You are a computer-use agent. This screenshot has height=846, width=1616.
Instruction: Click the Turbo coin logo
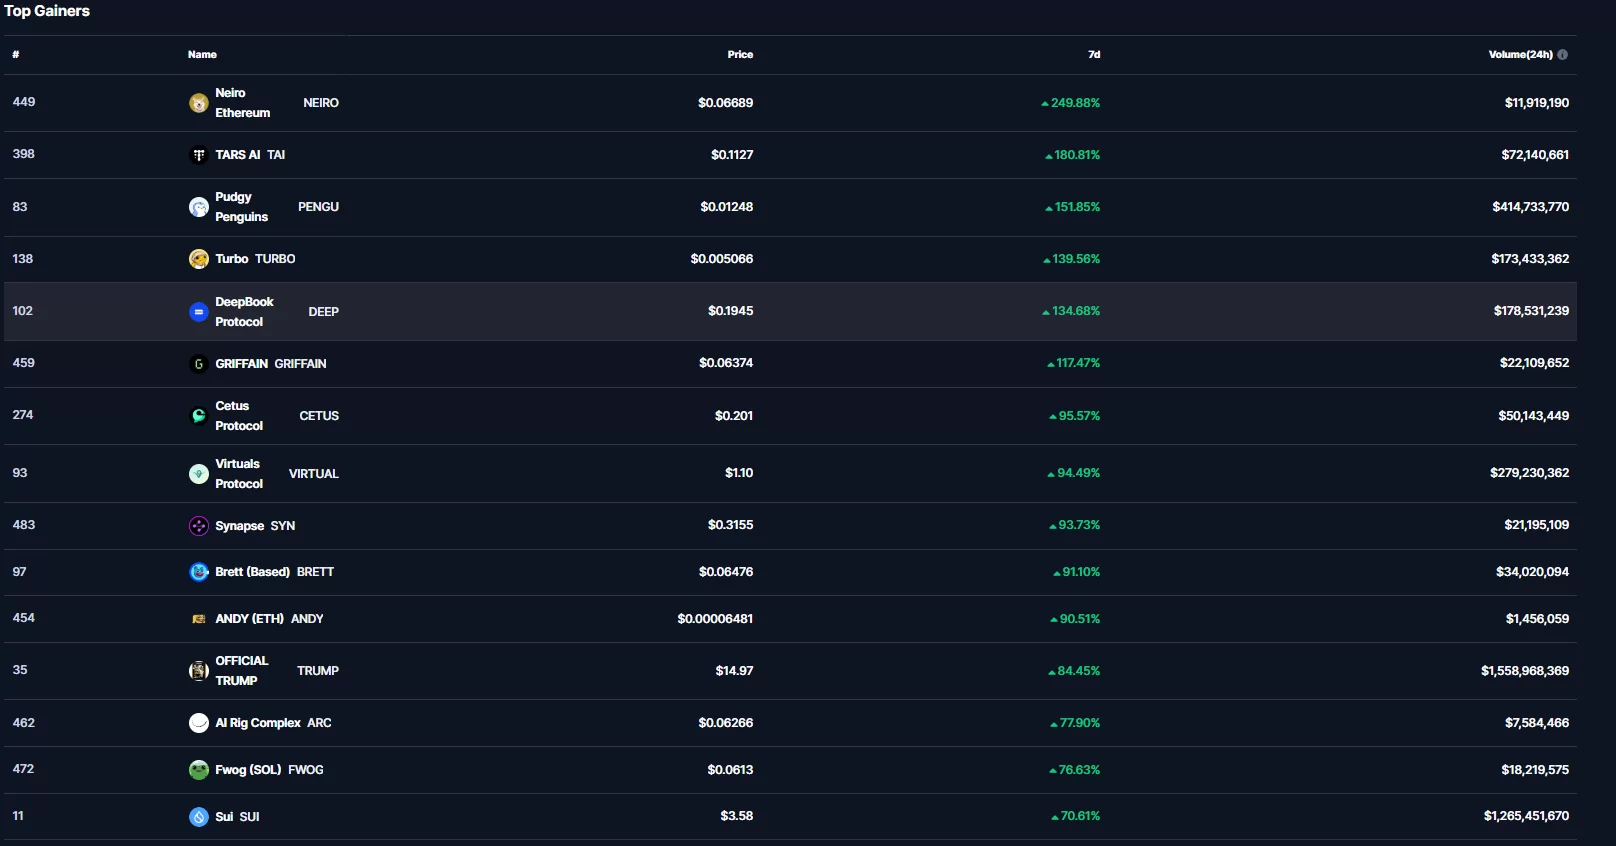click(x=199, y=259)
